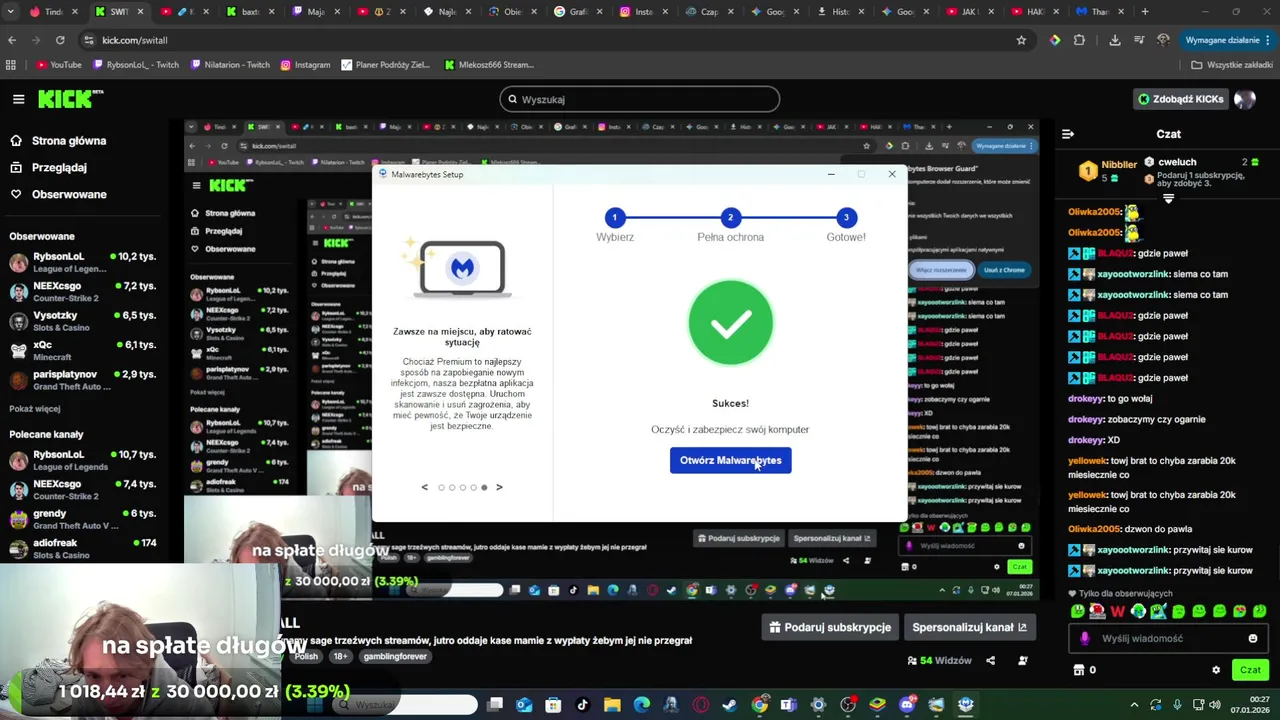
Task: Collapse the chat panel with arrow icon
Action: click(1068, 133)
